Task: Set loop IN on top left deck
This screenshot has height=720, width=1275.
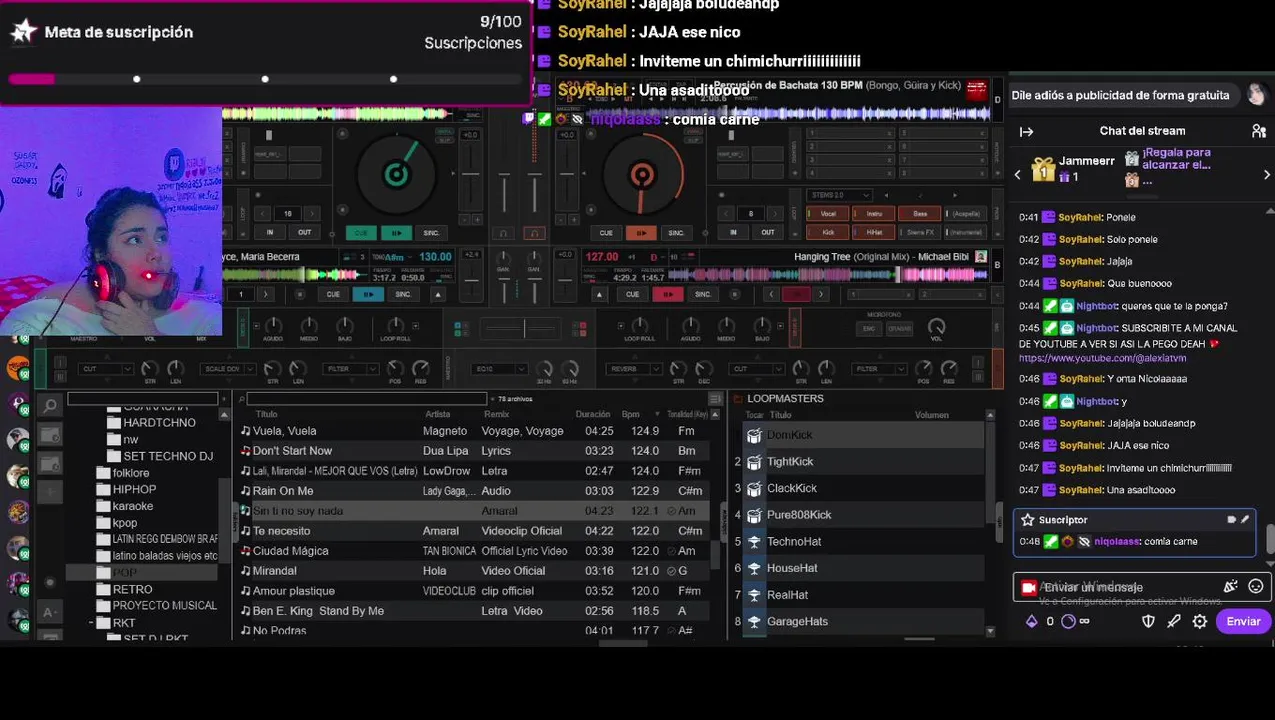Action: (269, 233)
